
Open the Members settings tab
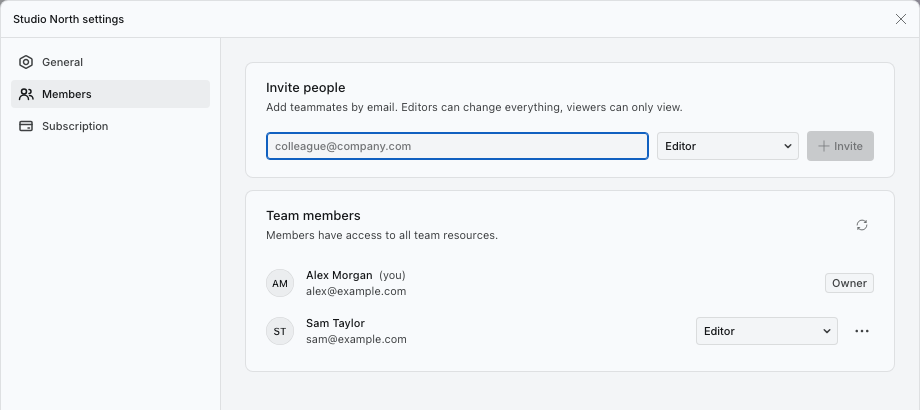click(110, 94)
